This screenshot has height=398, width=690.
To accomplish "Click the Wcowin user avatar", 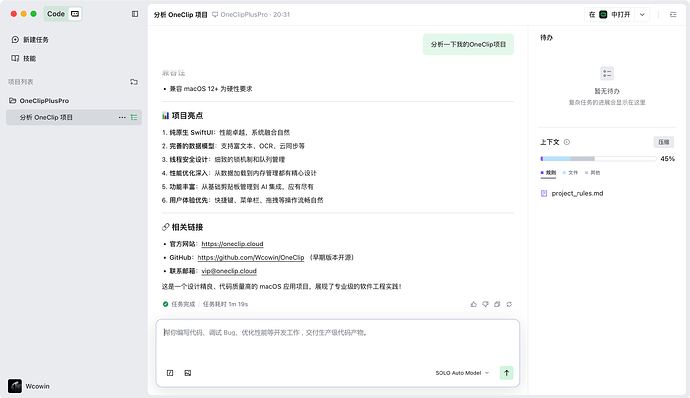I will point(15,386).
